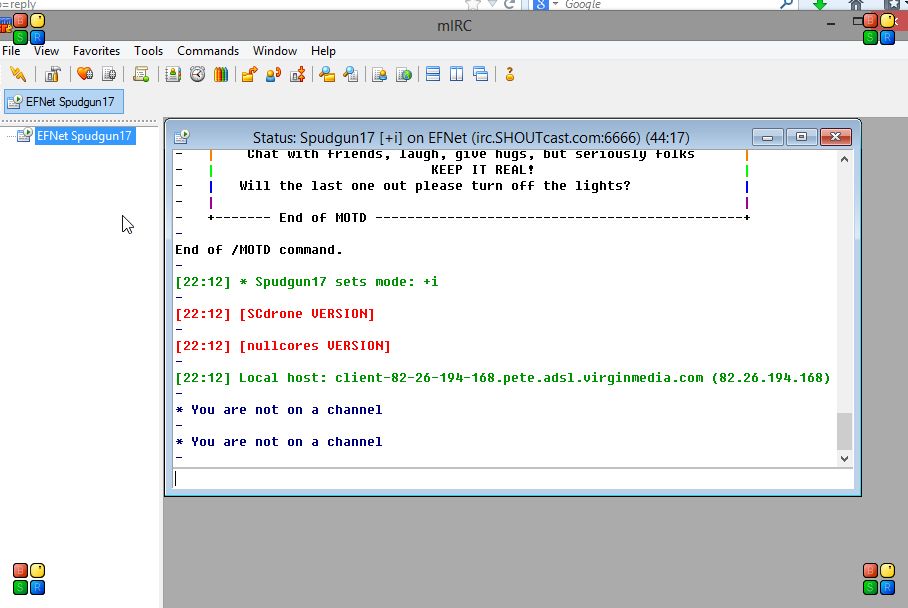Open the Channels List toolbar icon
Viewport: 908px width, 608px height.
click(x=109, y=74)
